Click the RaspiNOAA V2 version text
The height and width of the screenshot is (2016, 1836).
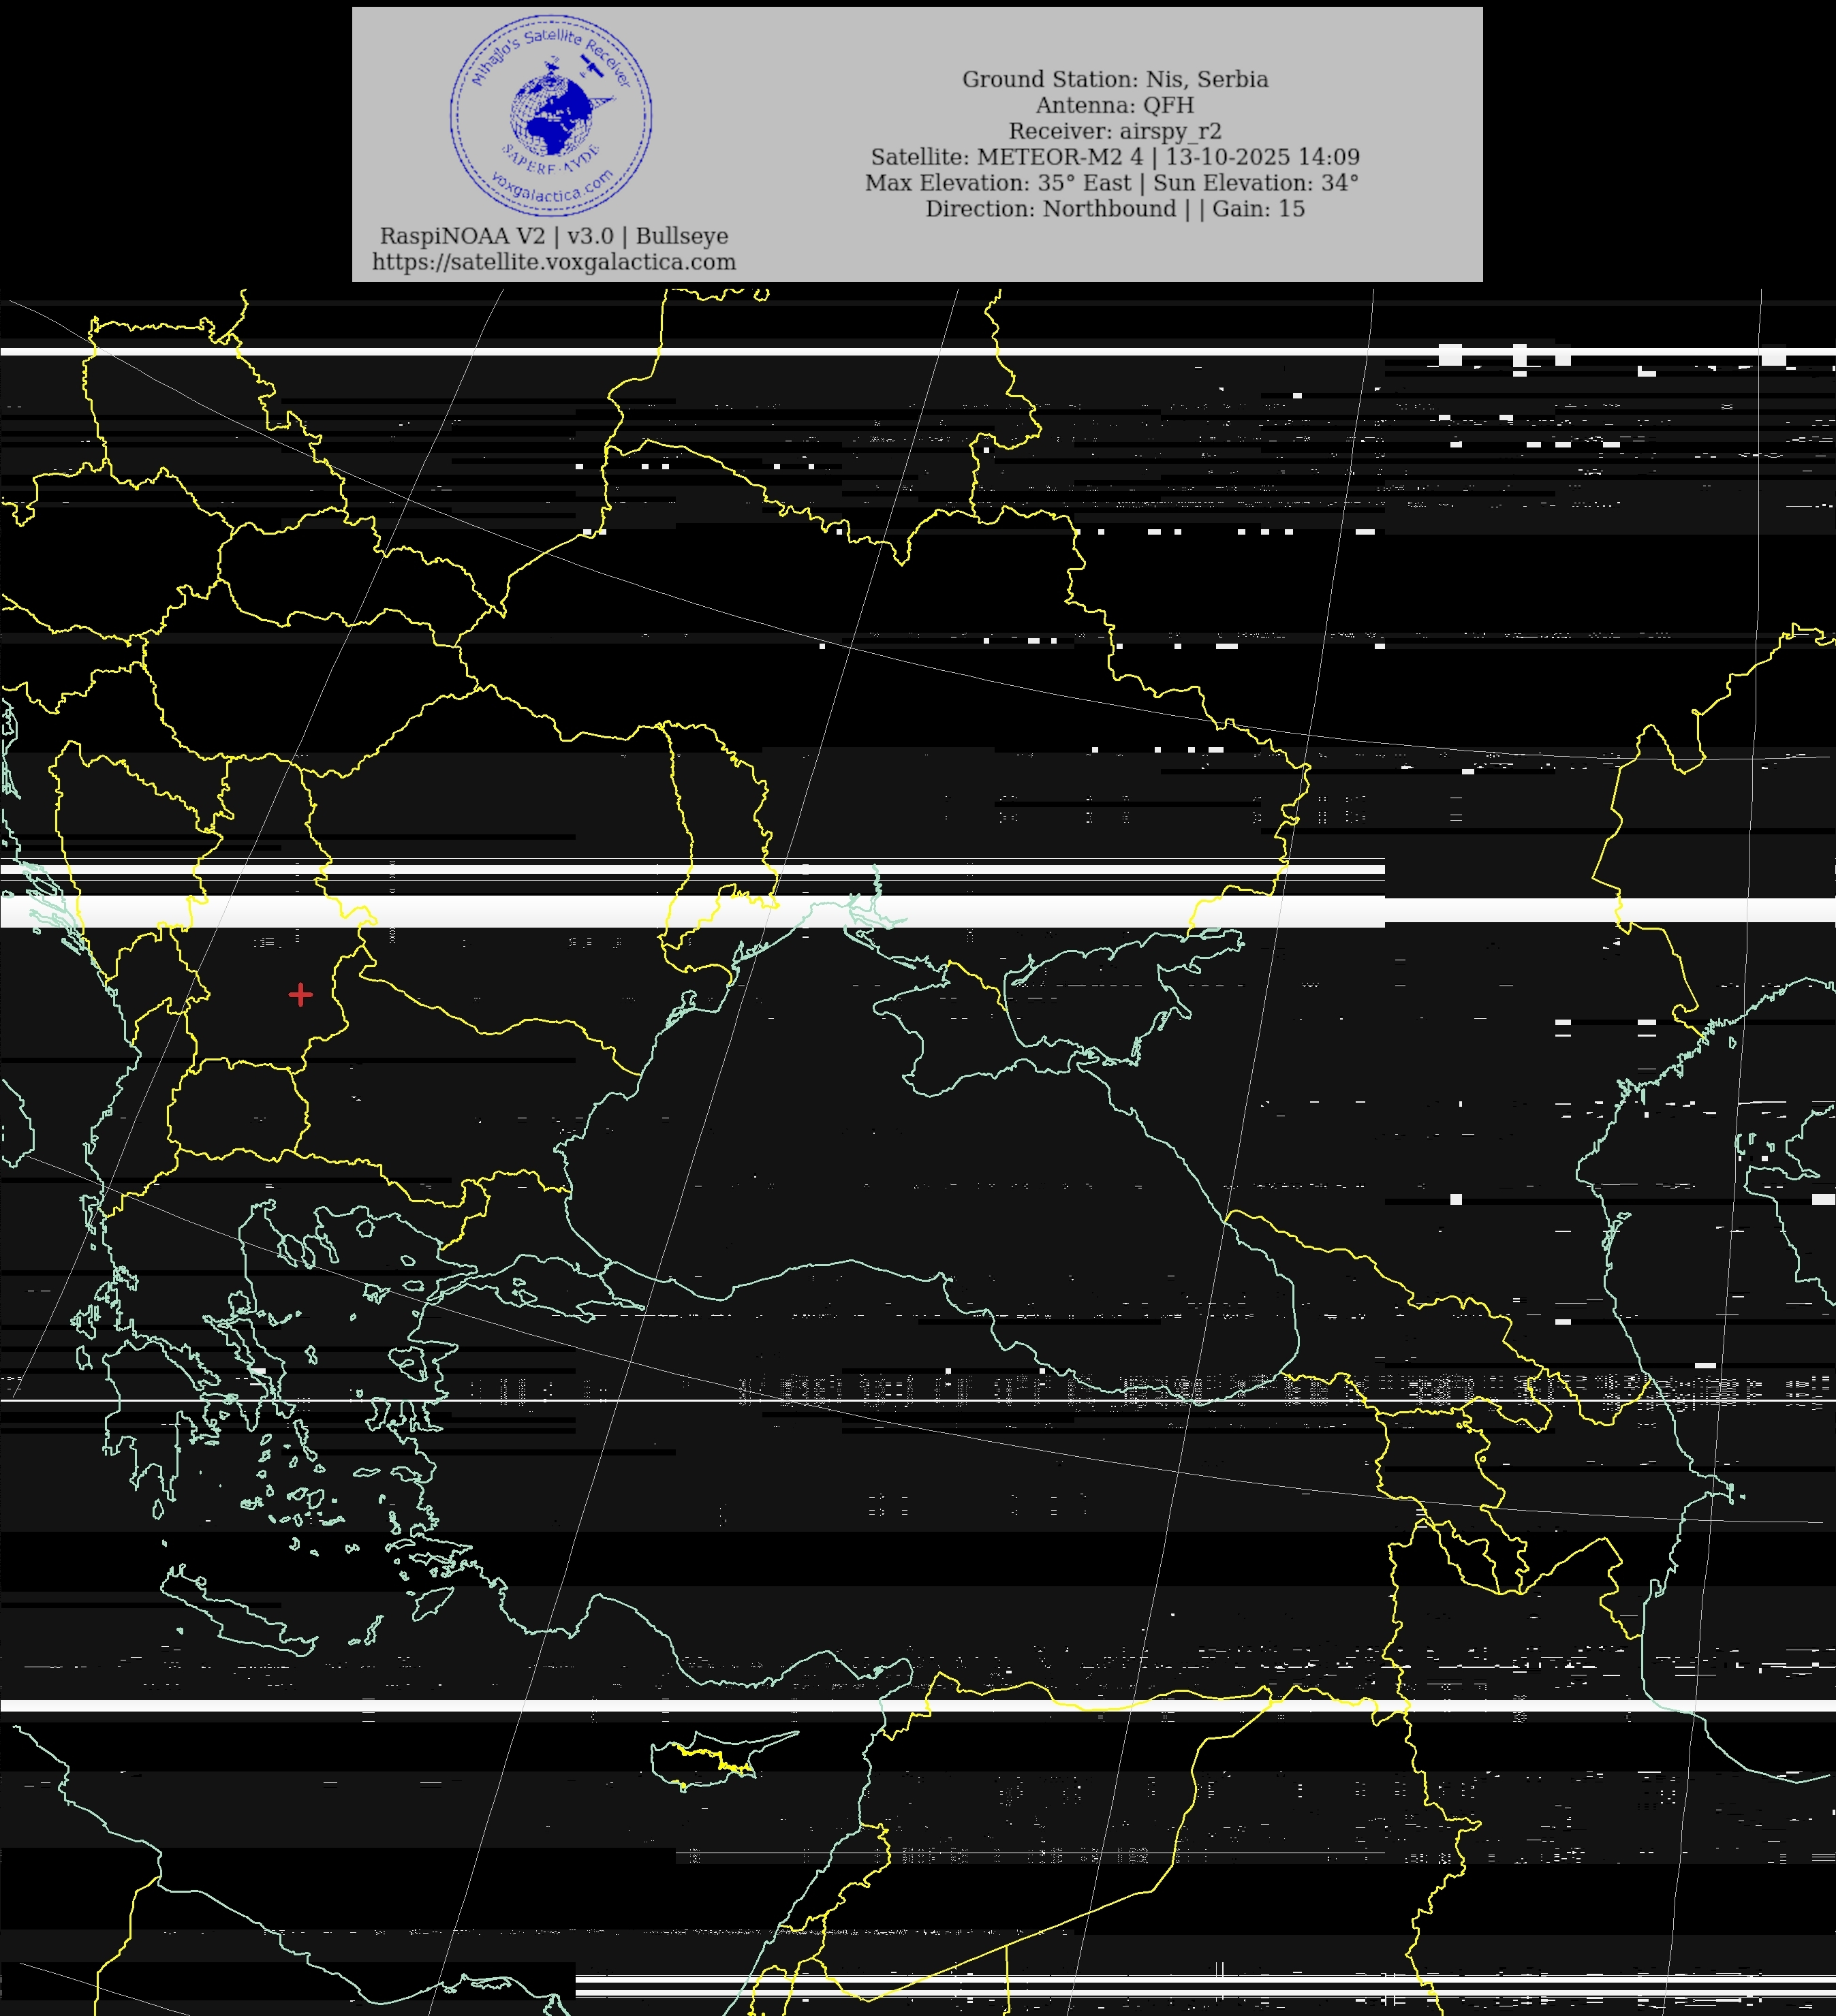point(554,236)
